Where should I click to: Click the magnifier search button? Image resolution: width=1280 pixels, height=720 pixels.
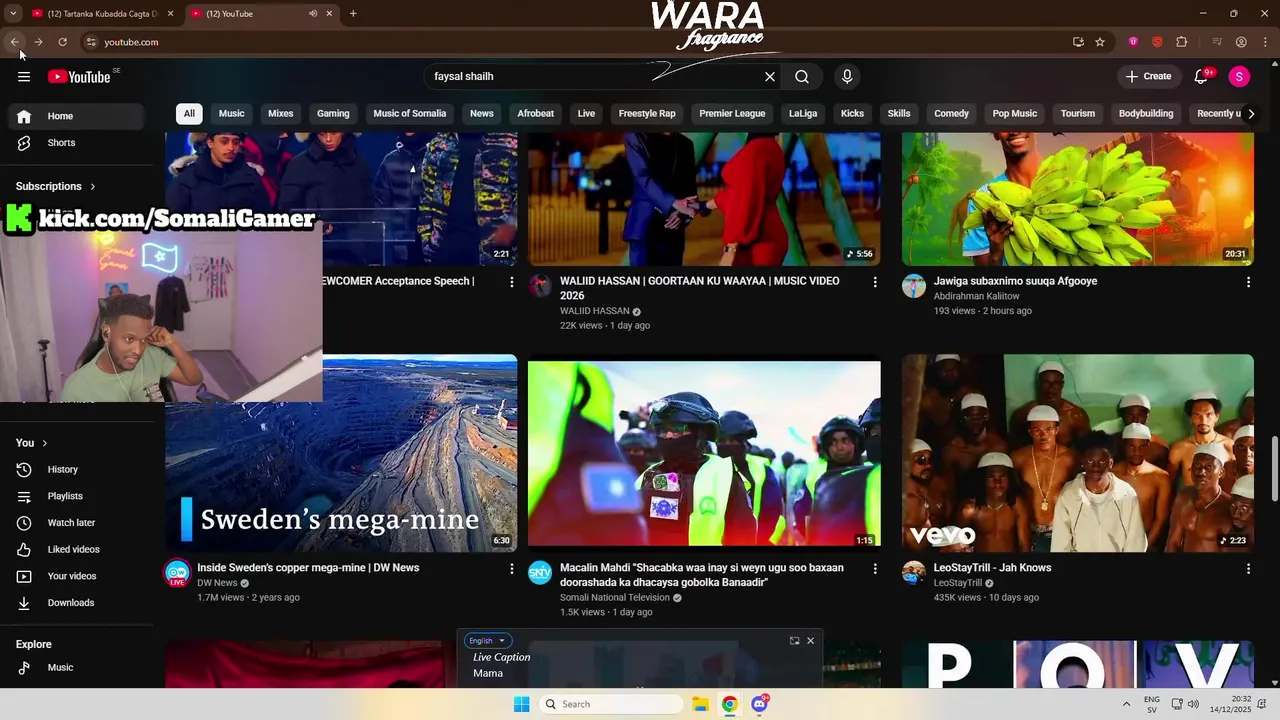point(802,77)
